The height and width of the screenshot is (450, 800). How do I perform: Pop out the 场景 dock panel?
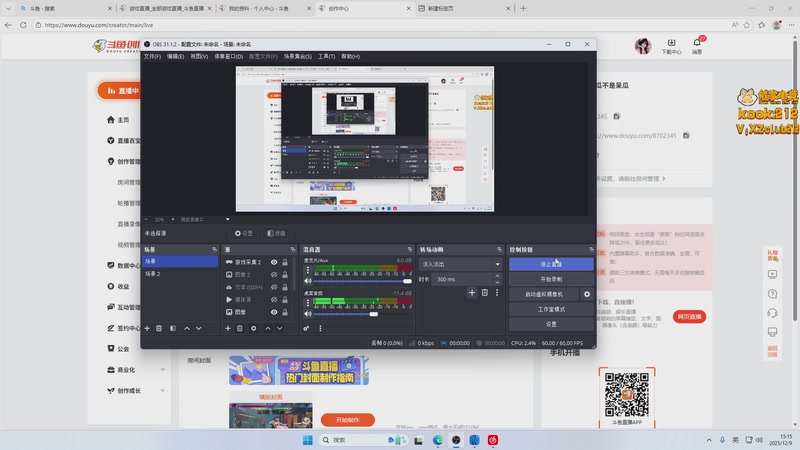pos(214,249)
